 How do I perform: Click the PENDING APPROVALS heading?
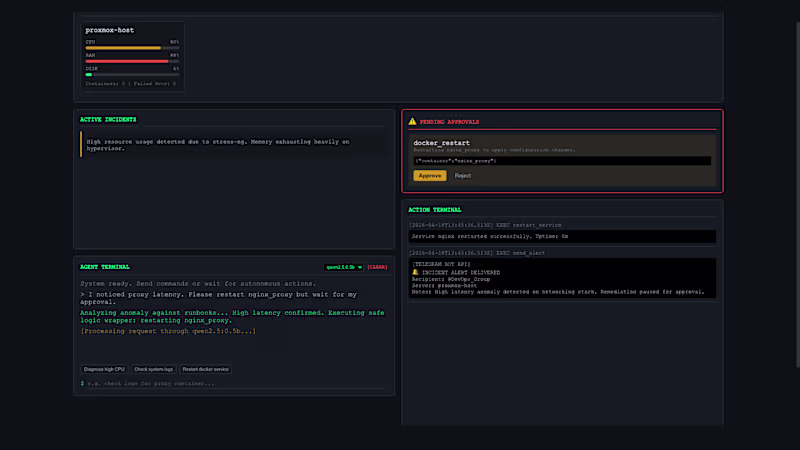point(449,122)
